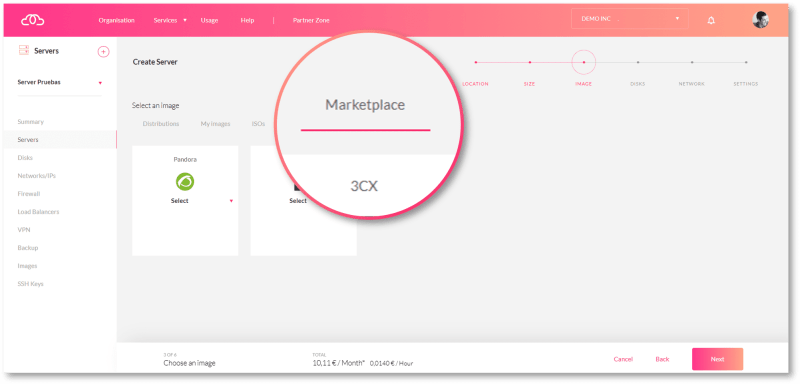Screen dimensions: 800x384
Task: Jump to the NETWORK step marker
Action: point(692,62)
